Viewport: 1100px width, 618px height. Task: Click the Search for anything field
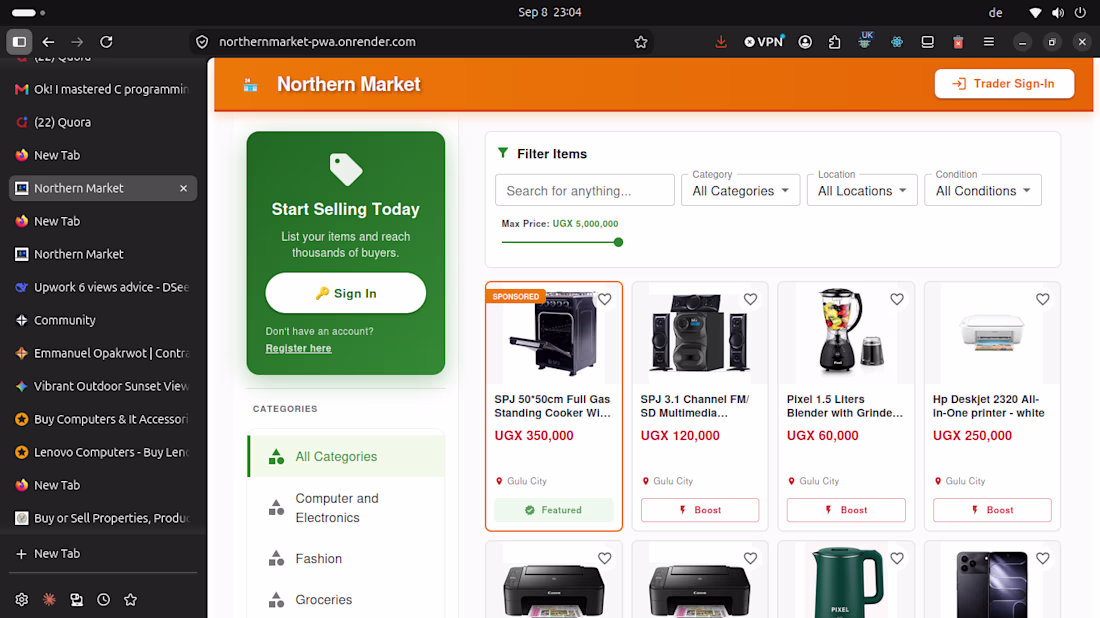point(584,191)
